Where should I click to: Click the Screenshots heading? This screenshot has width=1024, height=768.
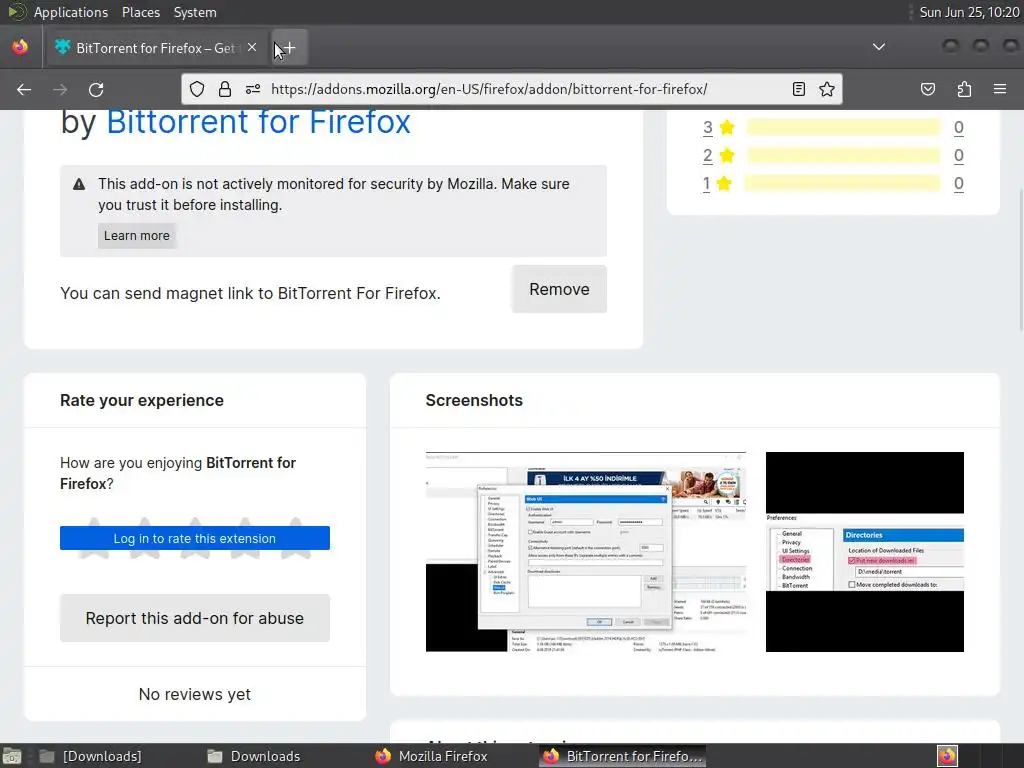coord(474,400)
